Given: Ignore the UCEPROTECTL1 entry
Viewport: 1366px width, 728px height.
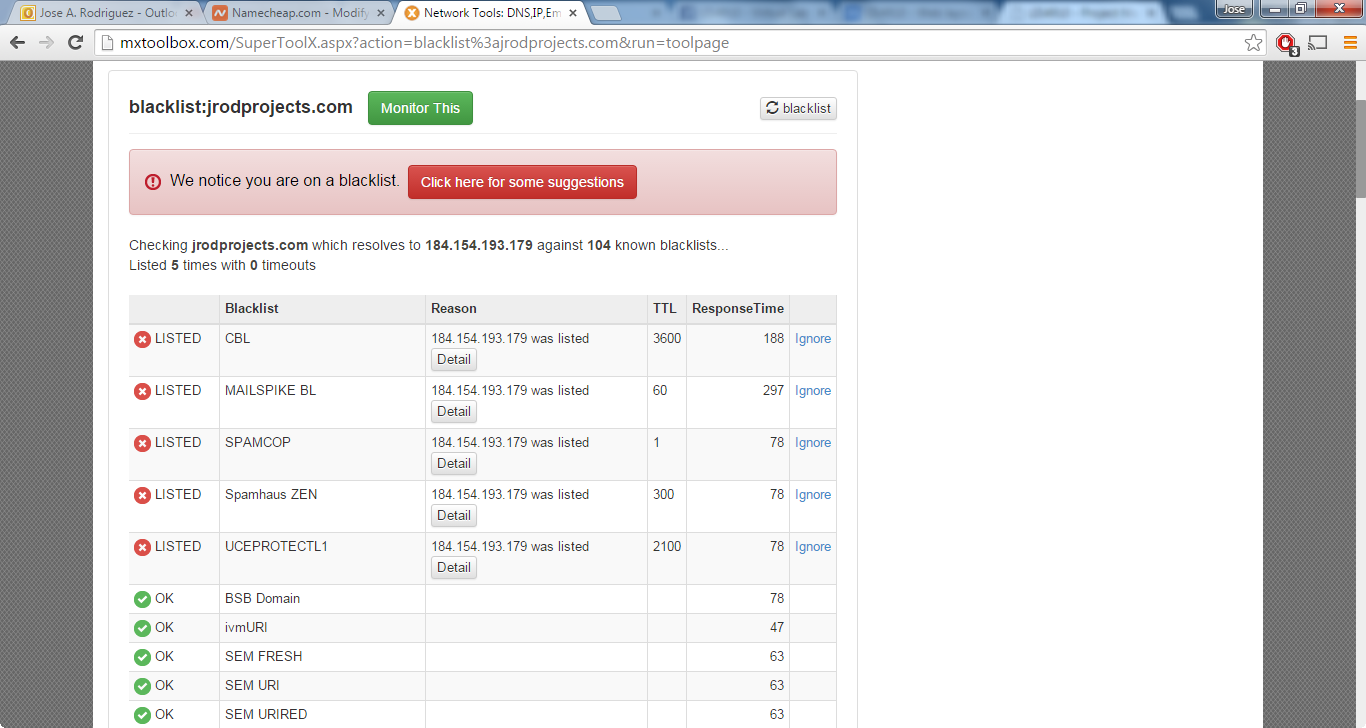Looking at the screenshot, I should pyautogui.click(x=813, y=547).
